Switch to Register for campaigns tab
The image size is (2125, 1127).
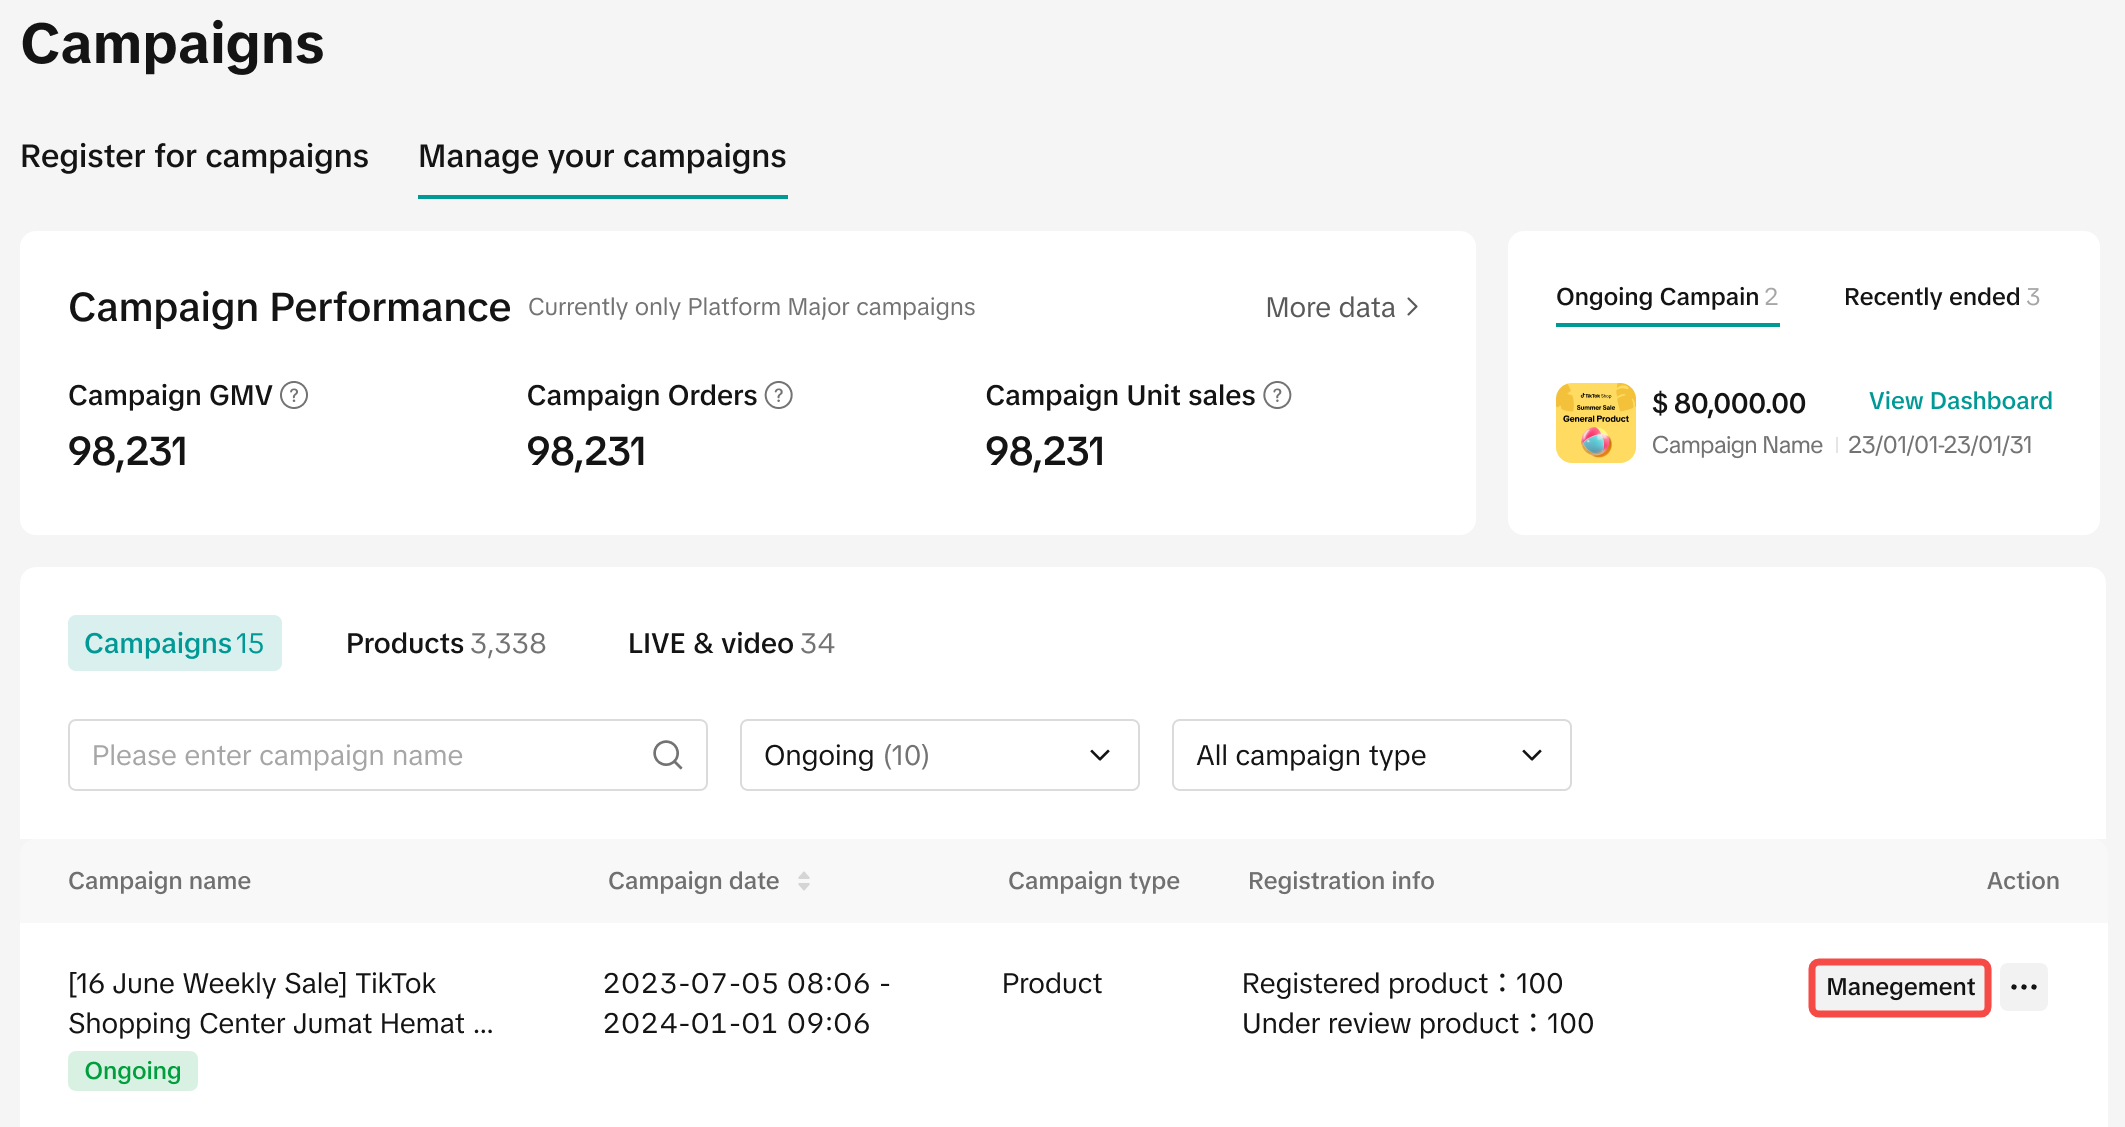(194, 156)
